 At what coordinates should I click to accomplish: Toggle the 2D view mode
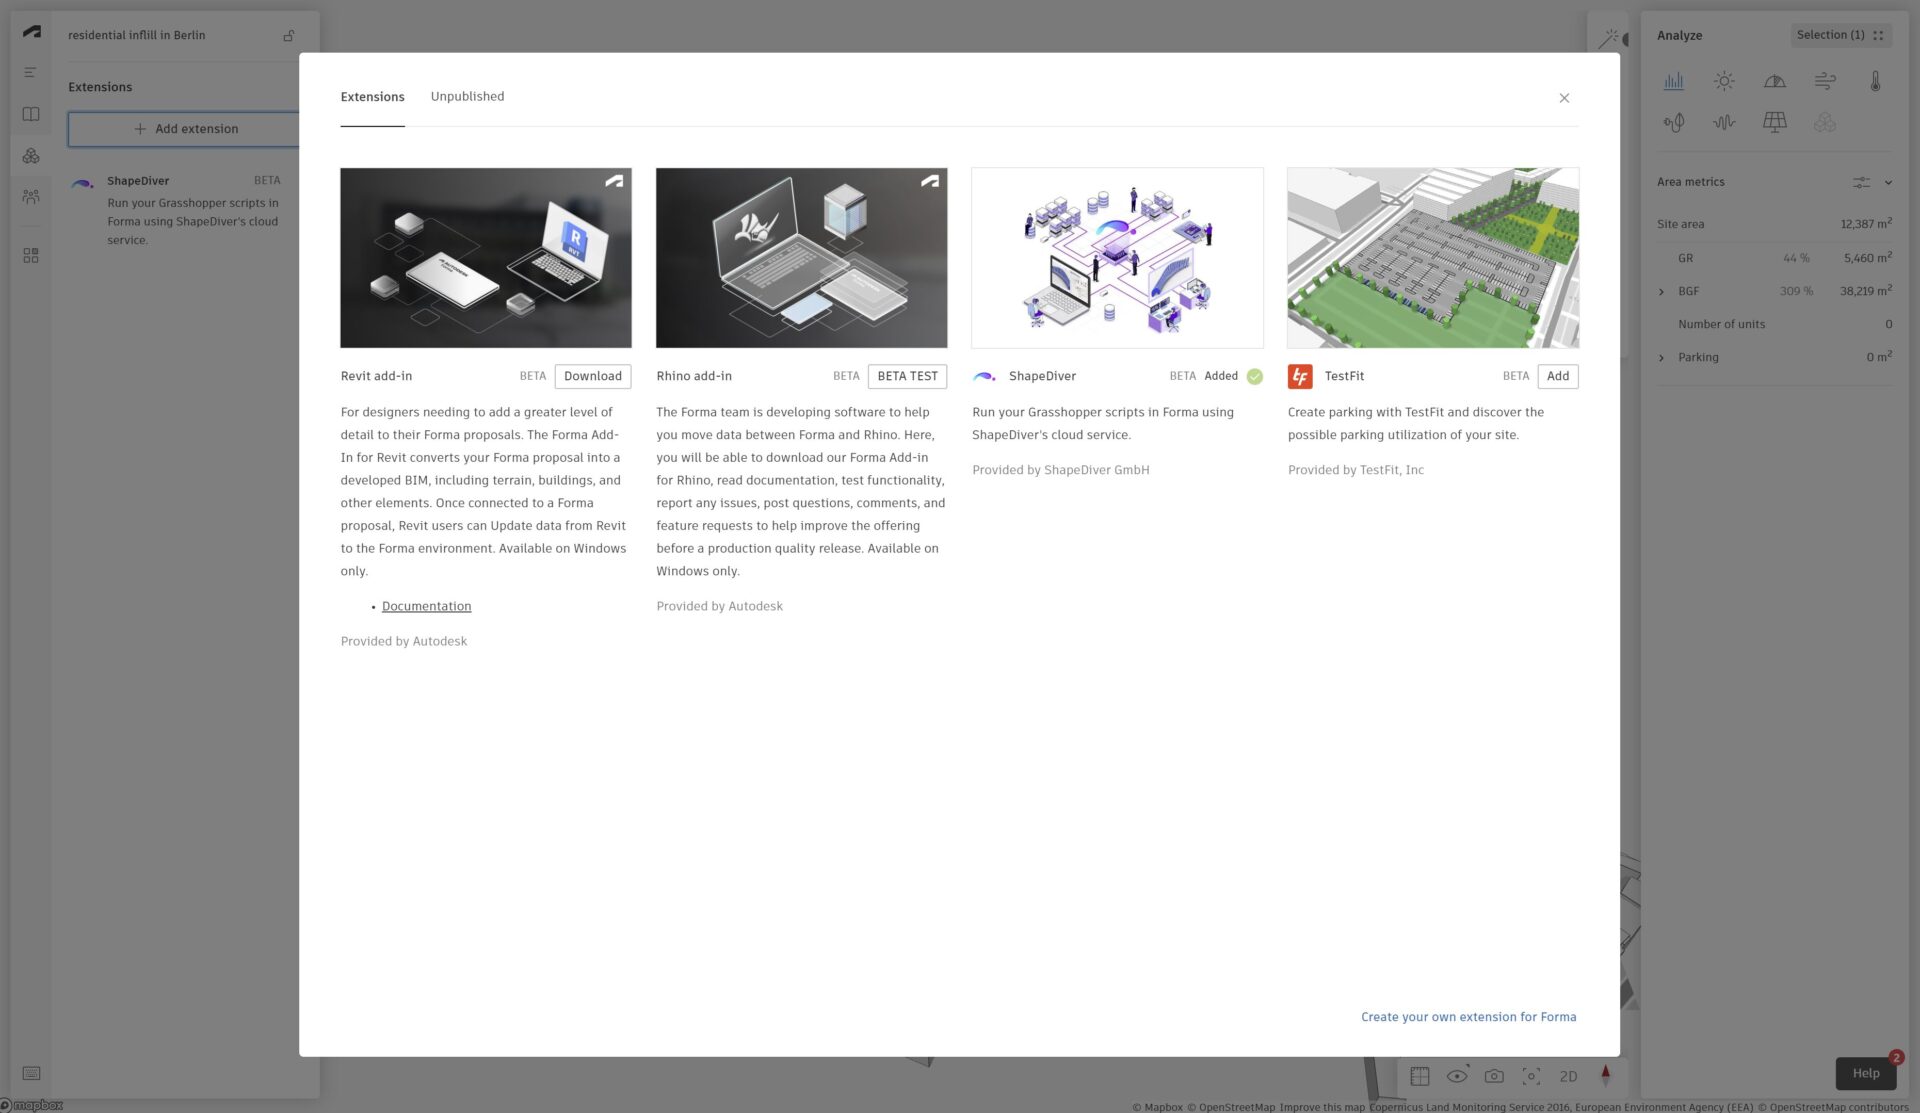coord(1568,1076)
